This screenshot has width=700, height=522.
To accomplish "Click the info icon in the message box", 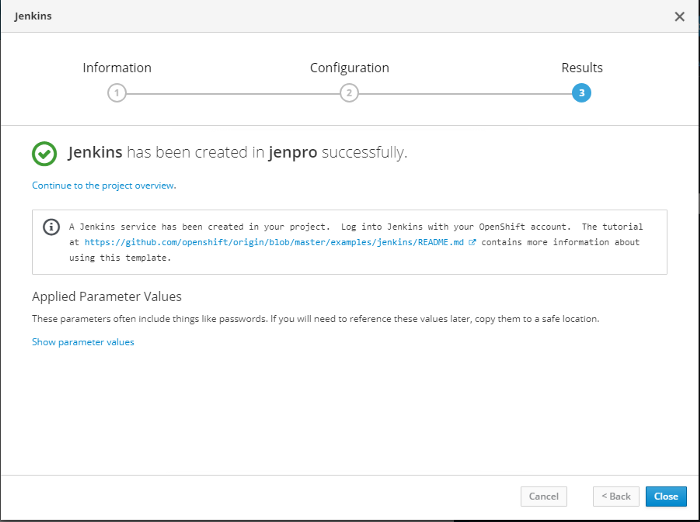I will [51, 227].
